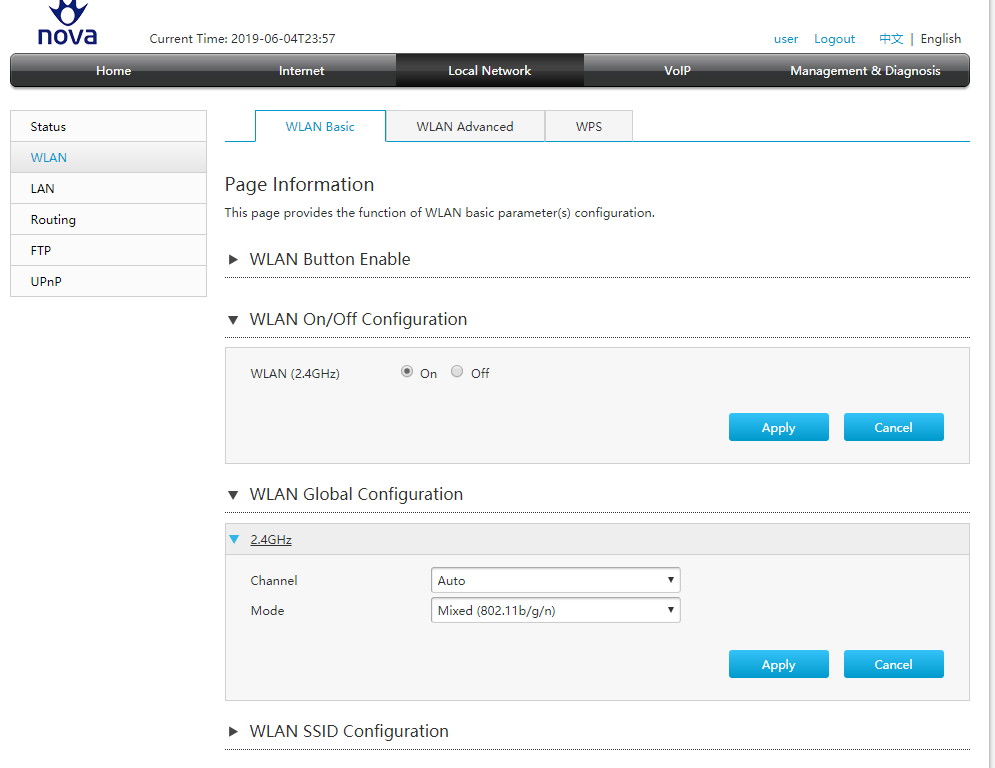Viewport: 995px width, 768px height.
Task: Click the user link
Action: click(786, 39)
